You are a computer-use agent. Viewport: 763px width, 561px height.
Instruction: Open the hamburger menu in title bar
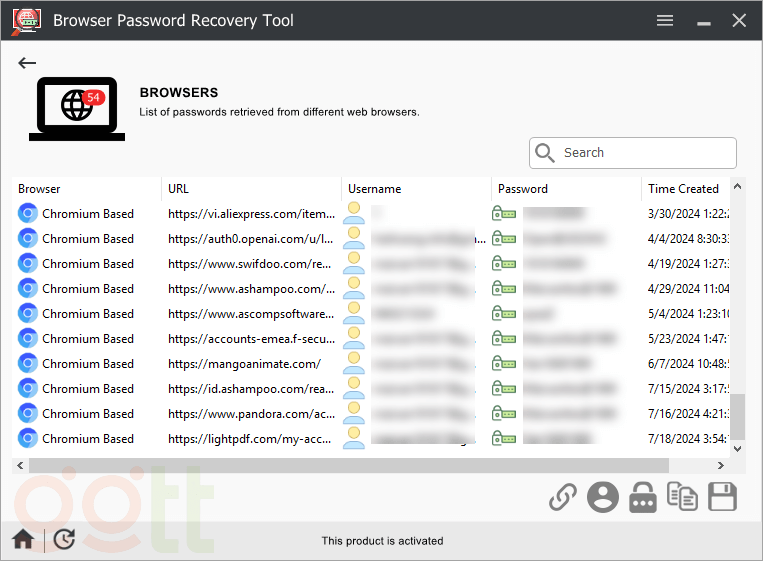(665, 20)
